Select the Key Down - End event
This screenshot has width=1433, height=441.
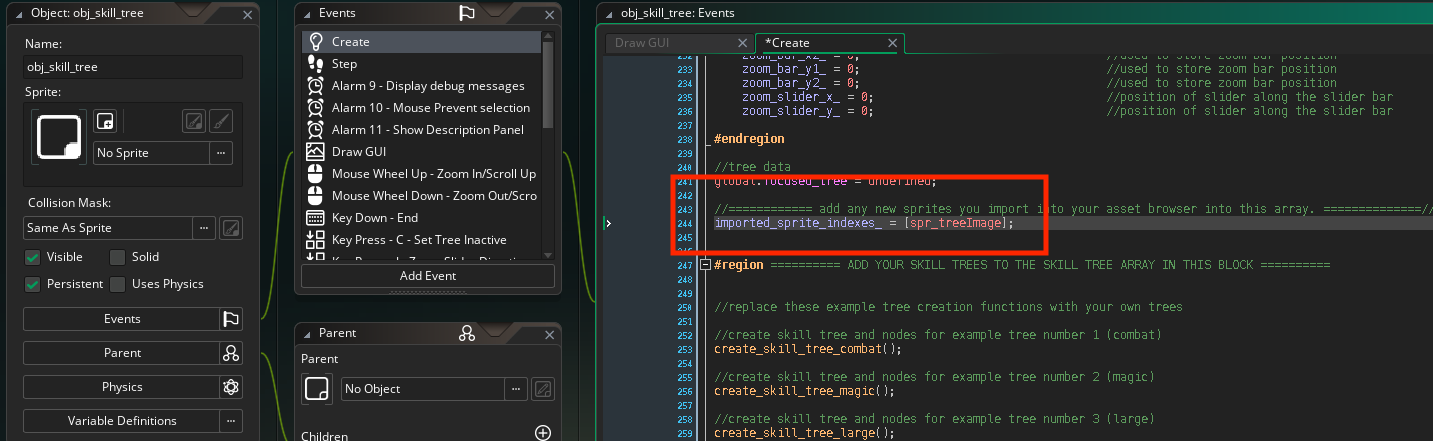point(421,218)
